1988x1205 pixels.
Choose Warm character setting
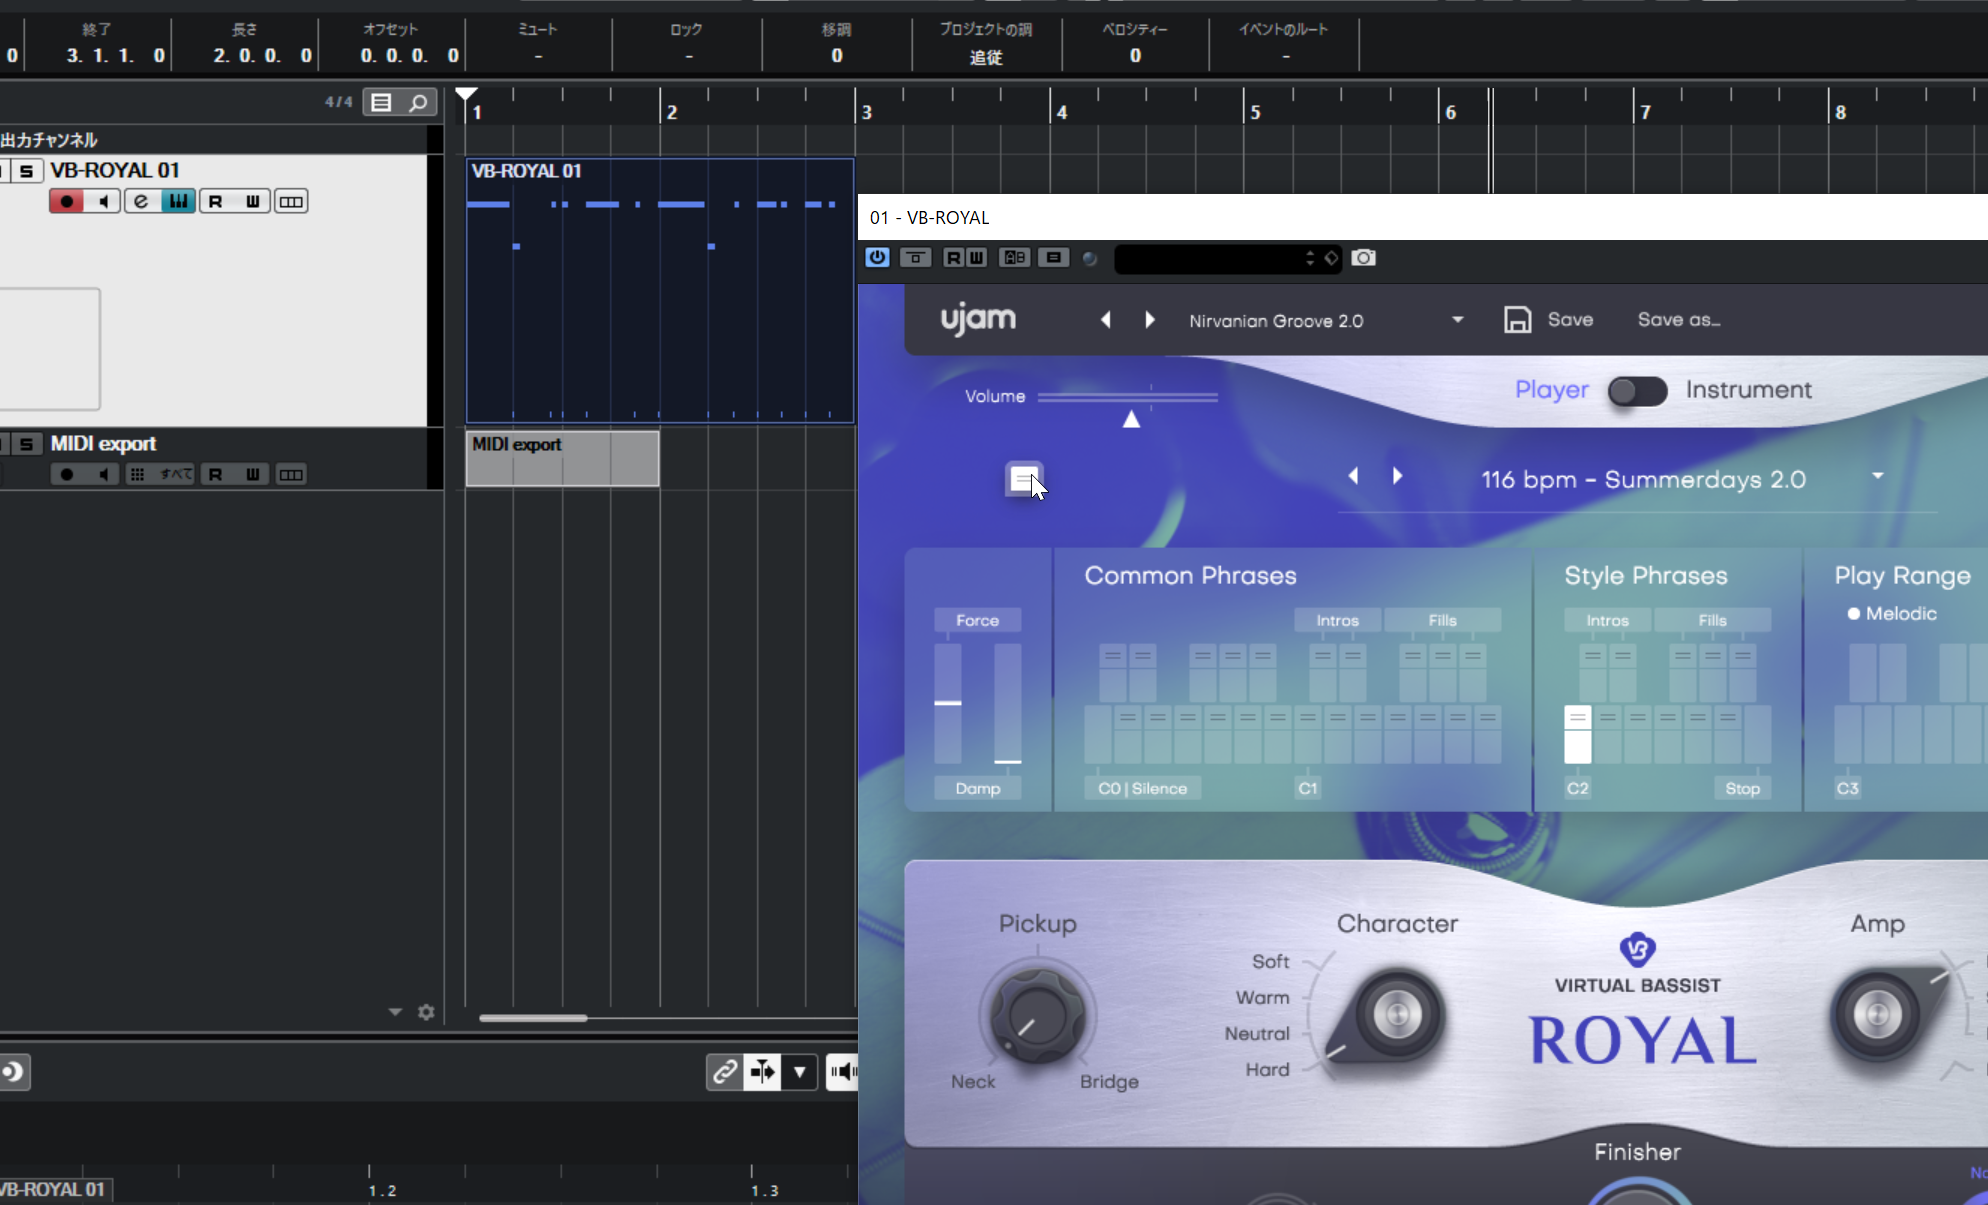(1262, 997)
